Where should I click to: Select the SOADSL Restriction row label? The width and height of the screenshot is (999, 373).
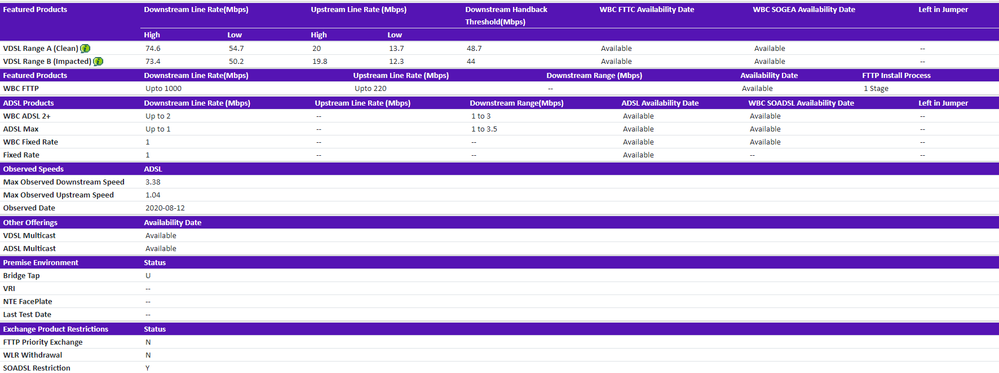click(x=37, y=368)
